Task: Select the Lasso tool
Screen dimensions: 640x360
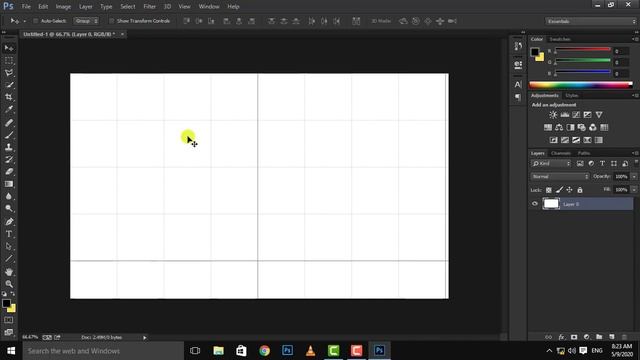Action: (9, 73)
